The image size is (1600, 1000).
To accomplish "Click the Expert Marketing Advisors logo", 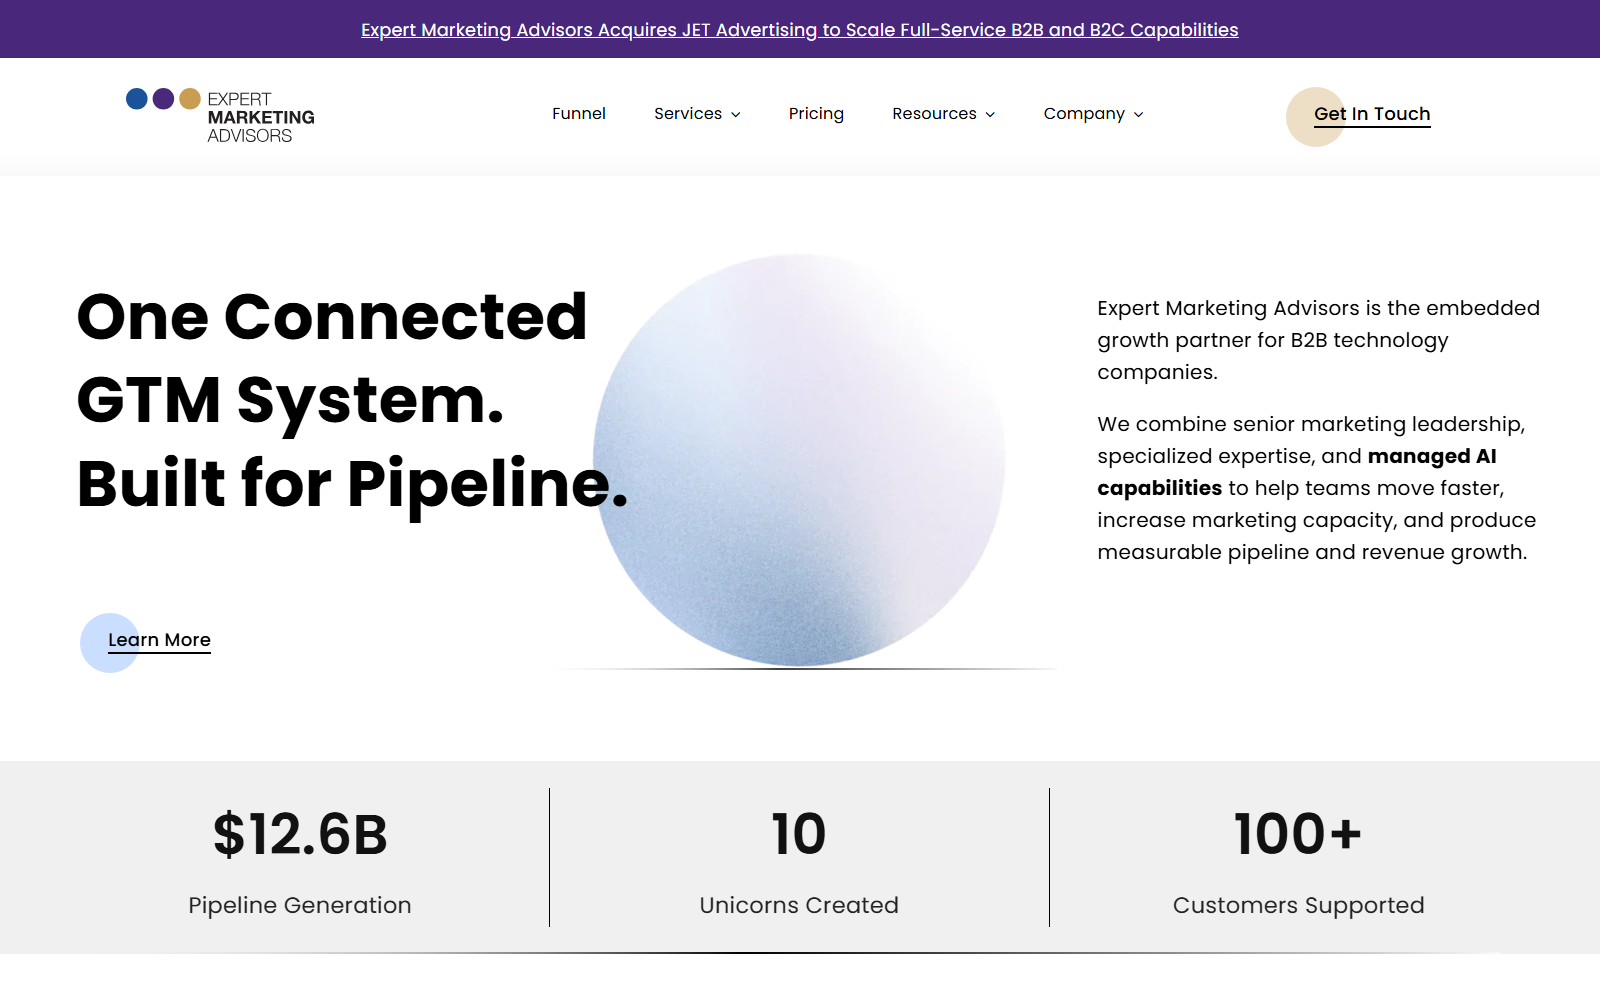I will coord(220,116).
